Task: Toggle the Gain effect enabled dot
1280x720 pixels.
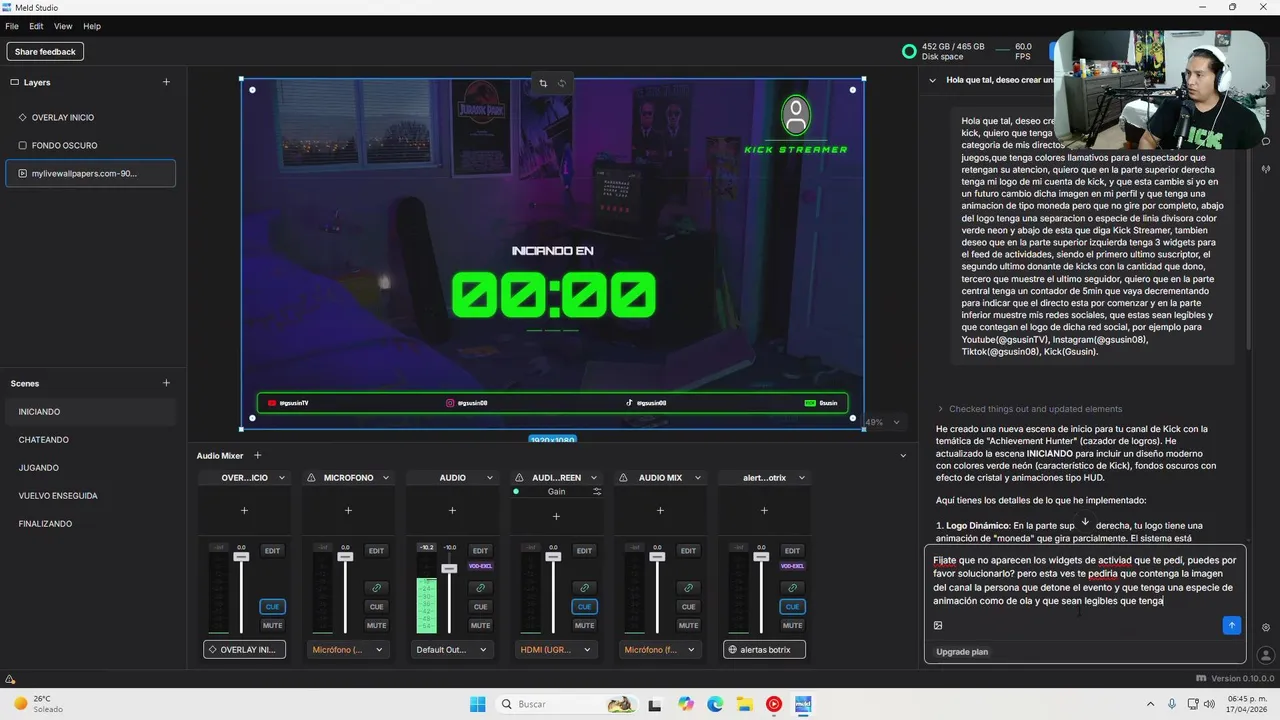Action: 516,491
